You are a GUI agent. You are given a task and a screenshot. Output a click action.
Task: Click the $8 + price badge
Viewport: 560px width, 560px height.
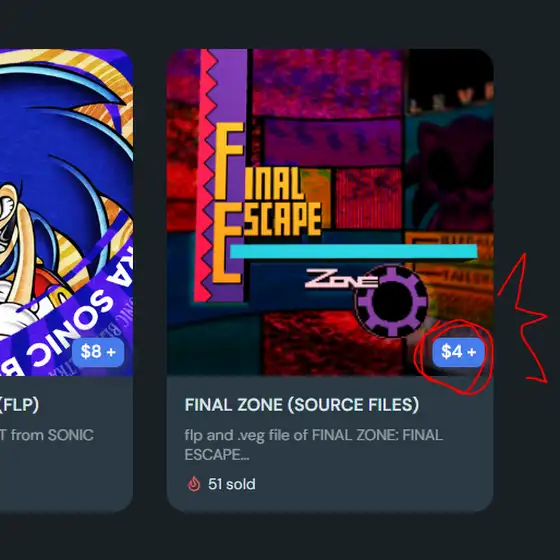(98, 352)
